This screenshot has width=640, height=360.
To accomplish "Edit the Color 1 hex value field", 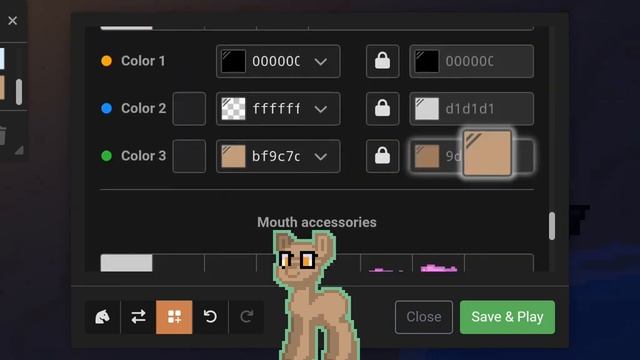I will pyautogui.click(x=276, y=61).
